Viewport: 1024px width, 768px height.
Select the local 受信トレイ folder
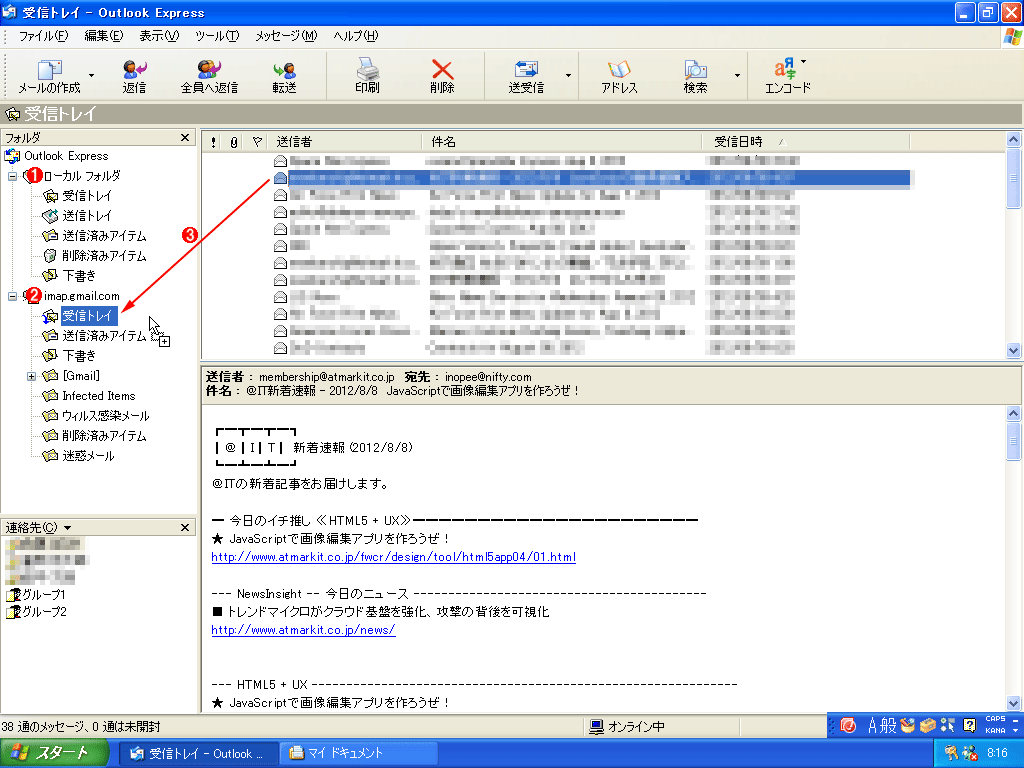(x=86, y=196)
